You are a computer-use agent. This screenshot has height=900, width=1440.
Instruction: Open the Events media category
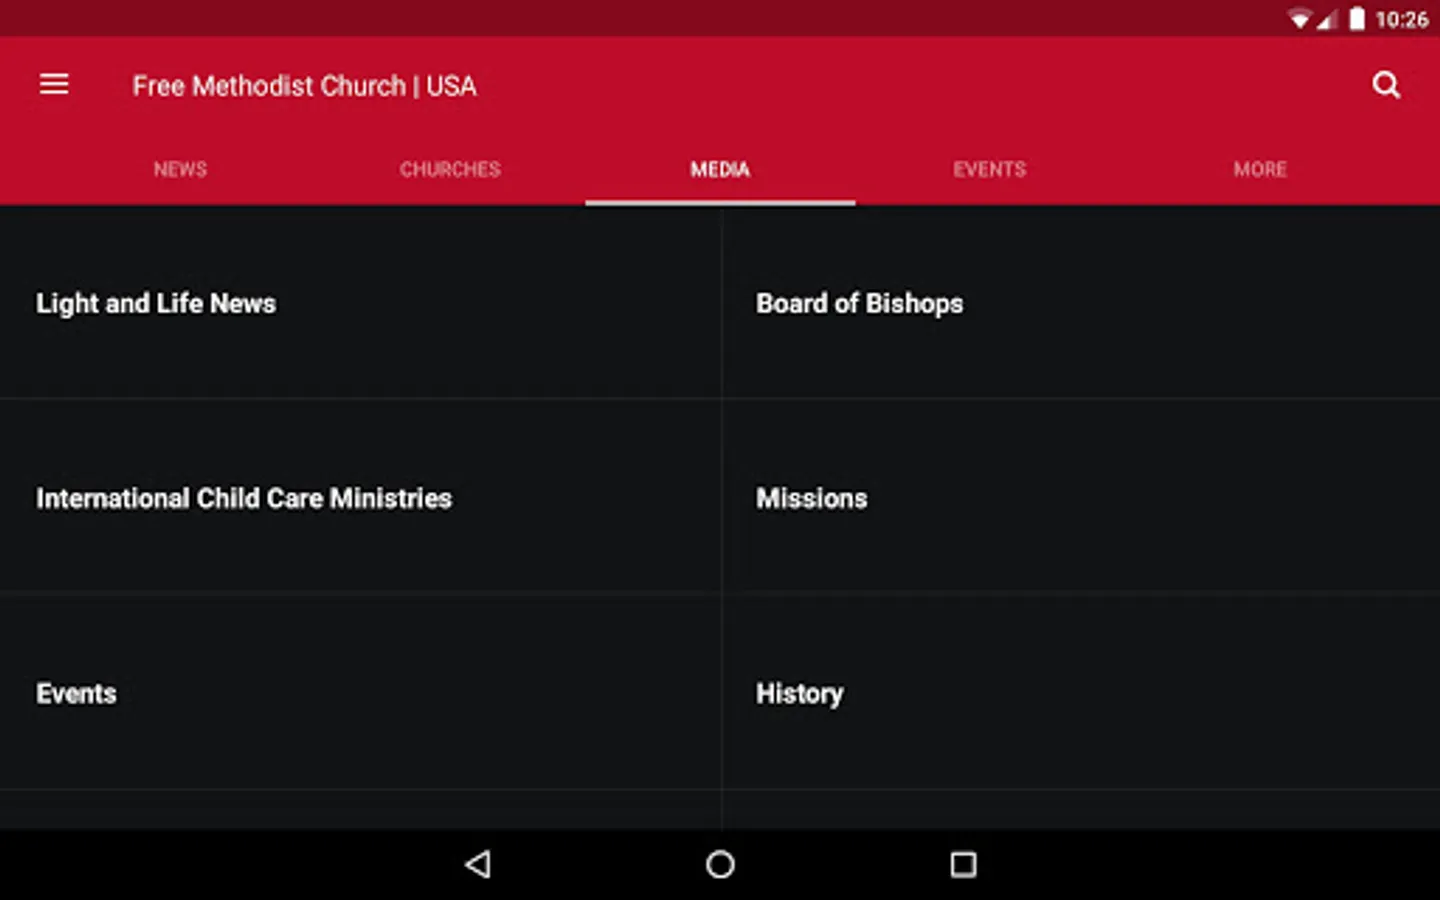pyautogui.click(x=360, y=692)
